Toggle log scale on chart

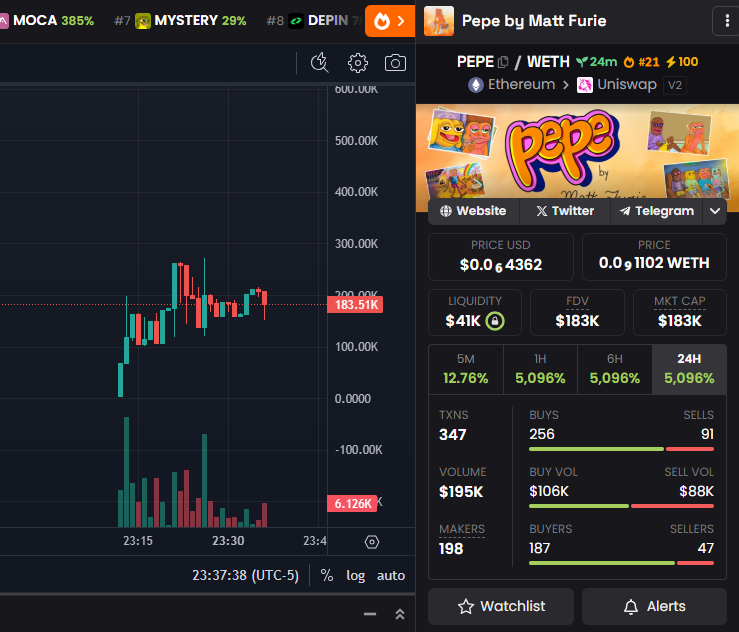click(355, 575)
